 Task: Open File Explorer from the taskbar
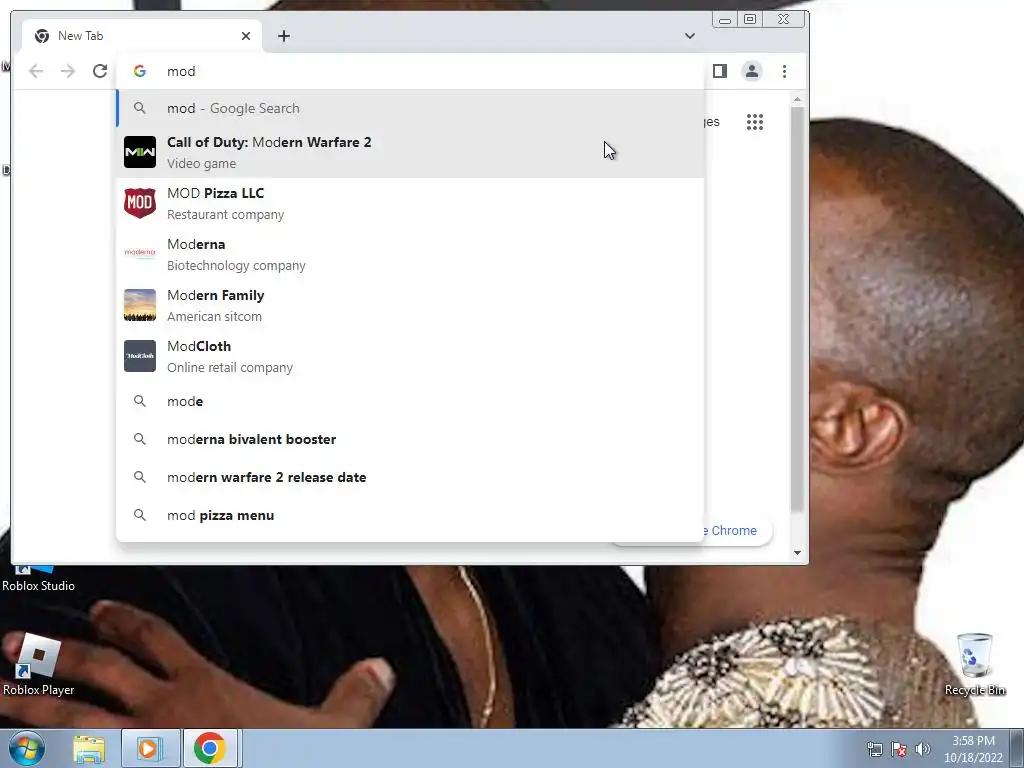click(89, 749)
